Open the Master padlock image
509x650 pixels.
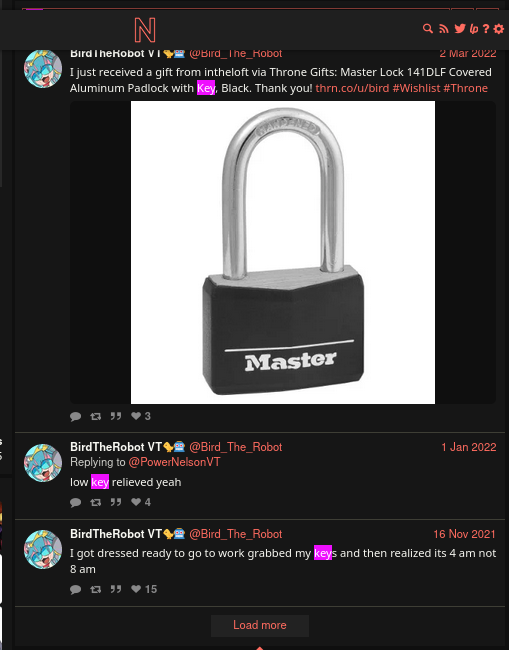click(x=283, y=252)
